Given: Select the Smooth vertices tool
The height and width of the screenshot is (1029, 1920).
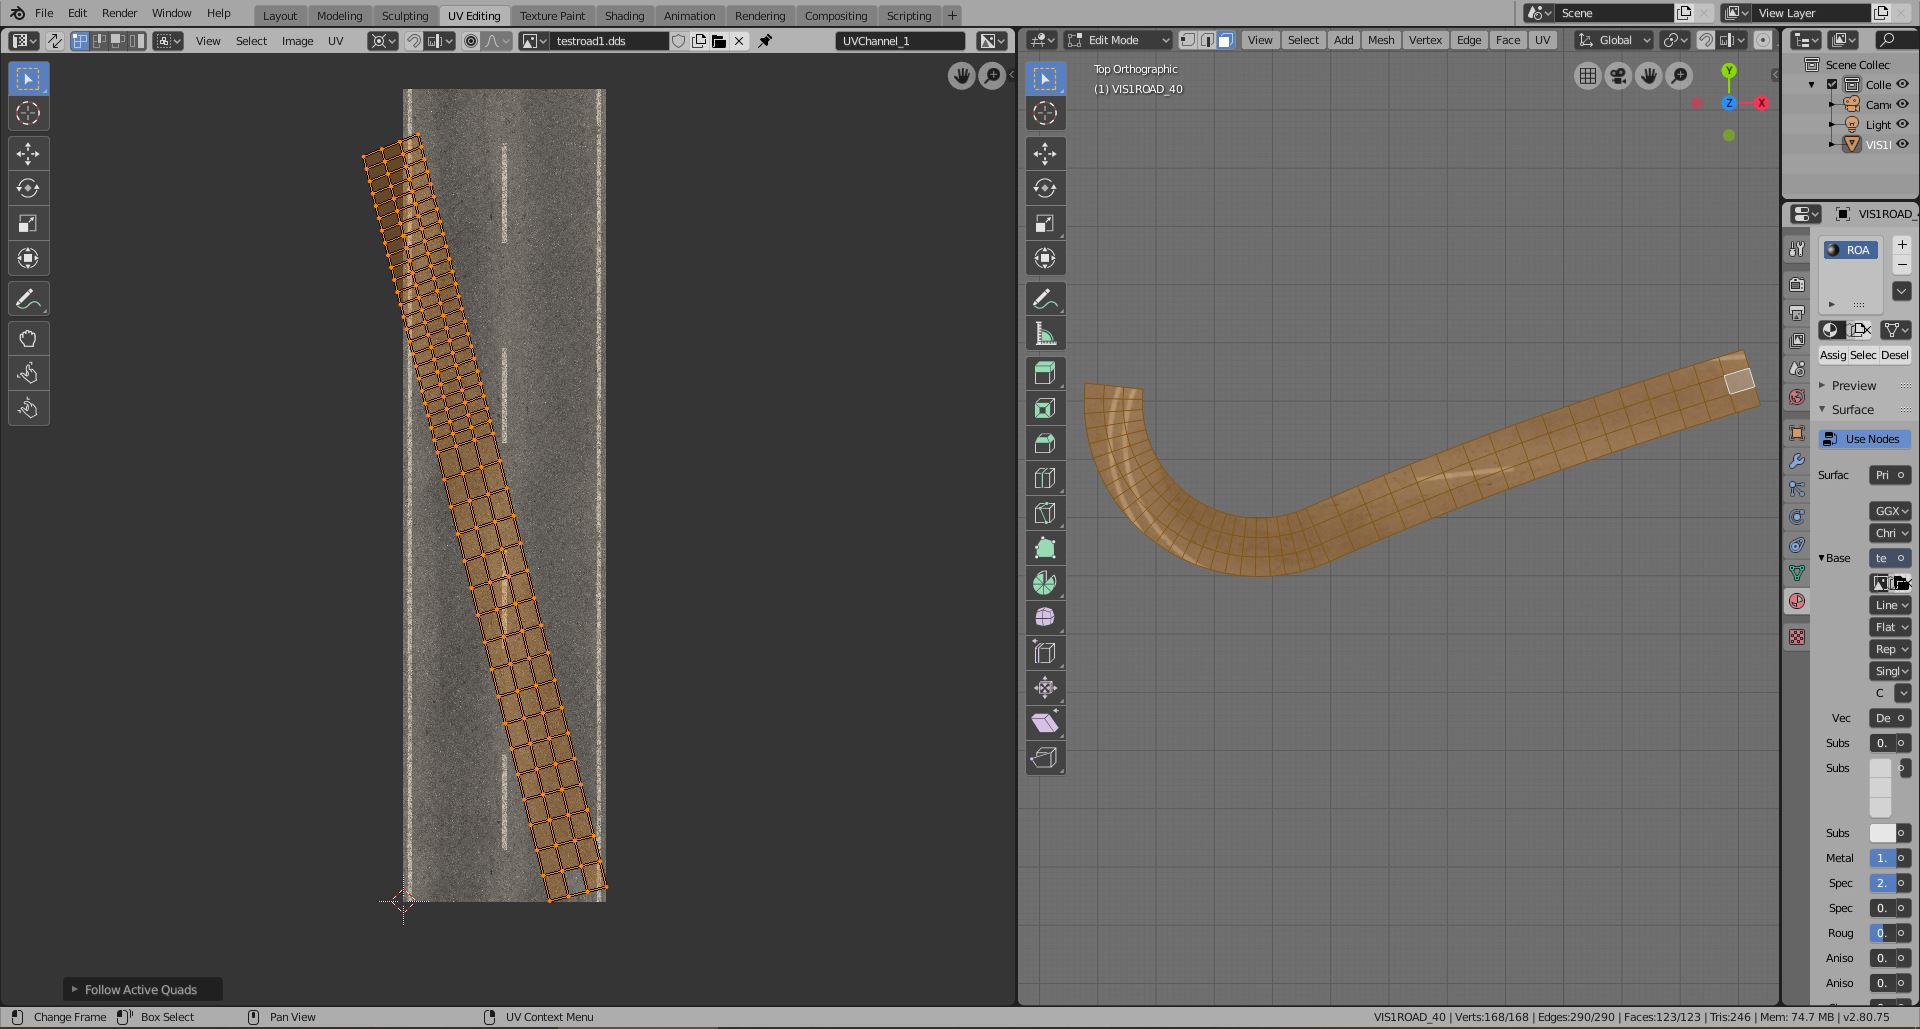Looking at the screenshot, I should (1045, 618).
